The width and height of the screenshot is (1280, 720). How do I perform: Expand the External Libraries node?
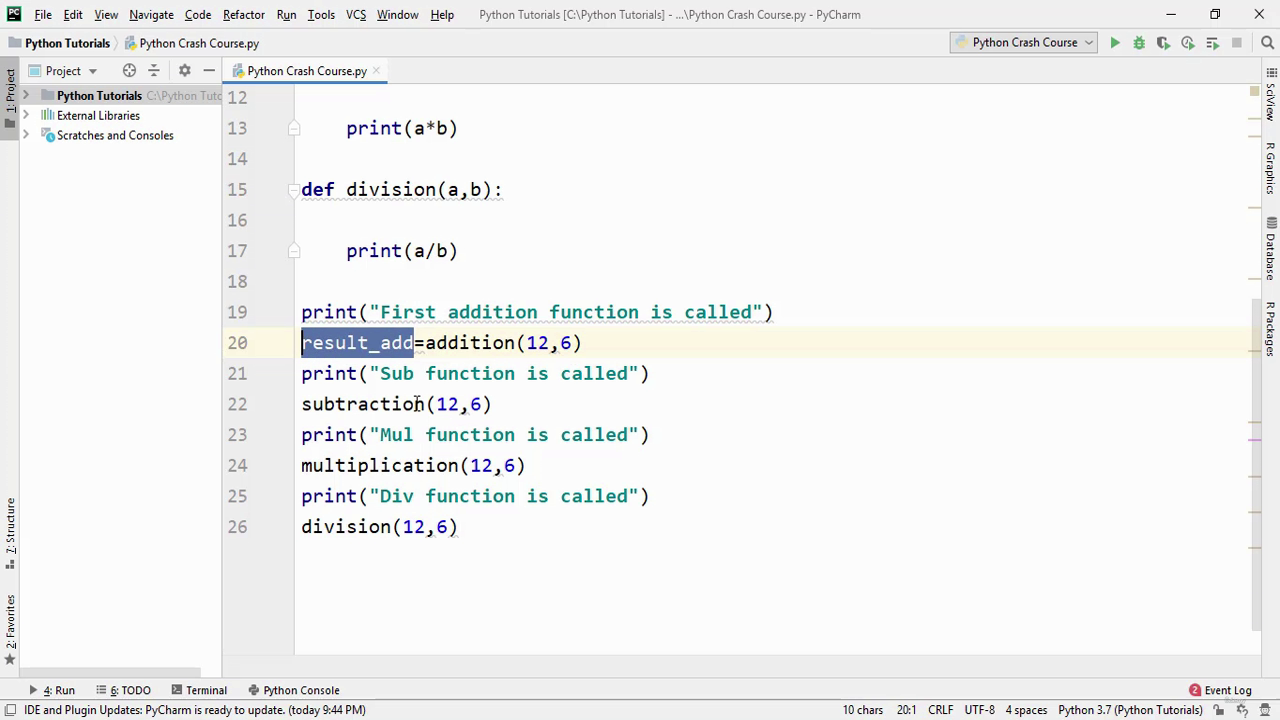26,116
